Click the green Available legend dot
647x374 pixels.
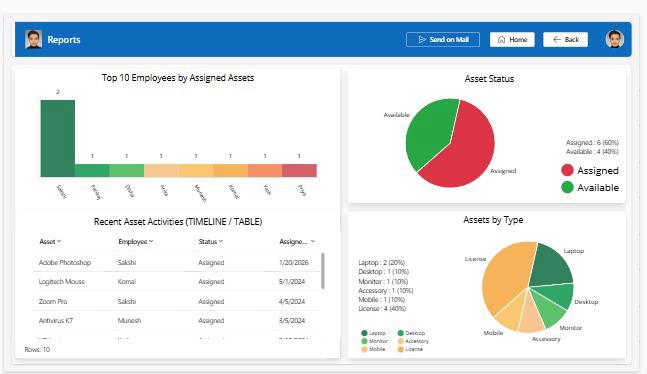[x=567, y=187]
